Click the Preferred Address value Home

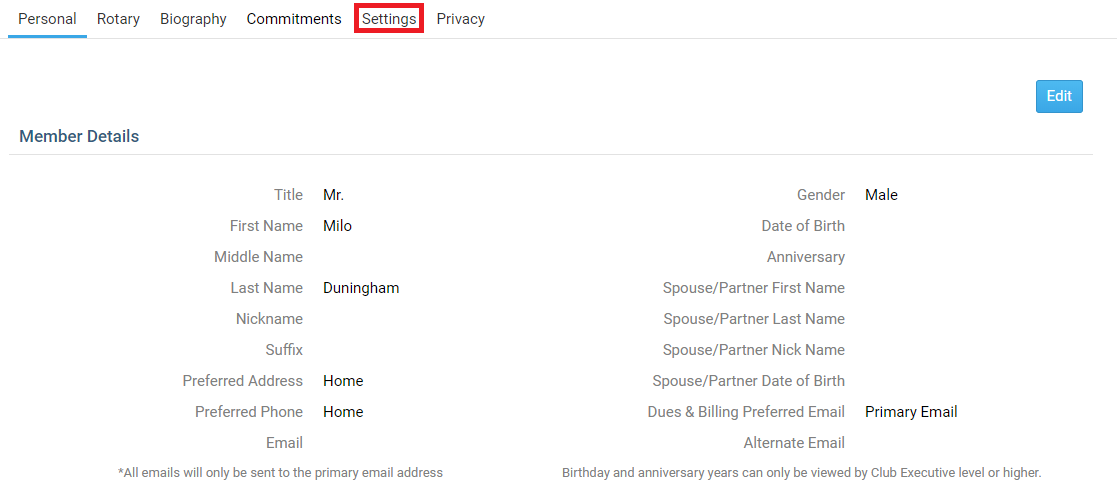coord(343,381)
